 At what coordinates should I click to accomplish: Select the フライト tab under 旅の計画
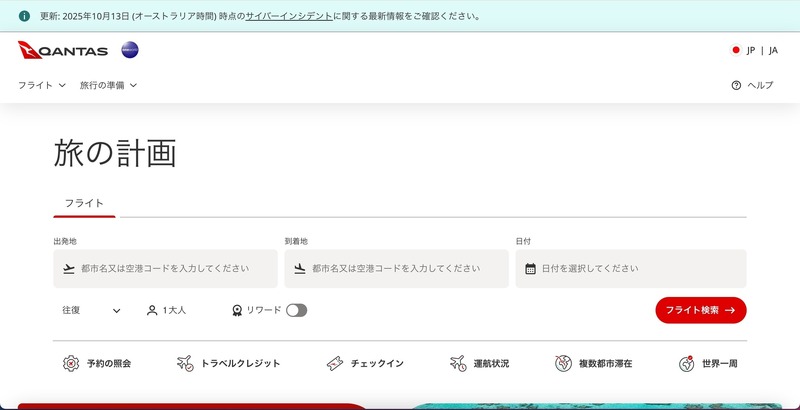tap(84, 203)
